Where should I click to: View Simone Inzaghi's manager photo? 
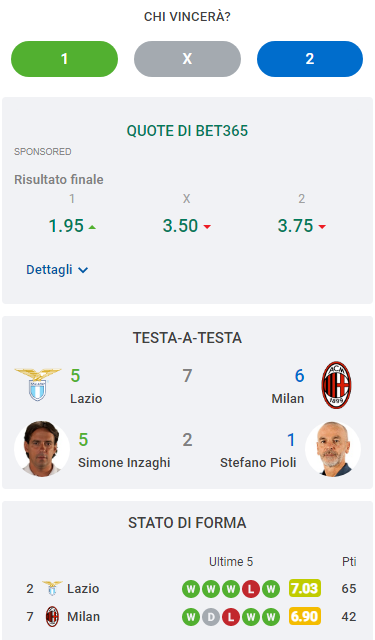[x=42, y=449]
